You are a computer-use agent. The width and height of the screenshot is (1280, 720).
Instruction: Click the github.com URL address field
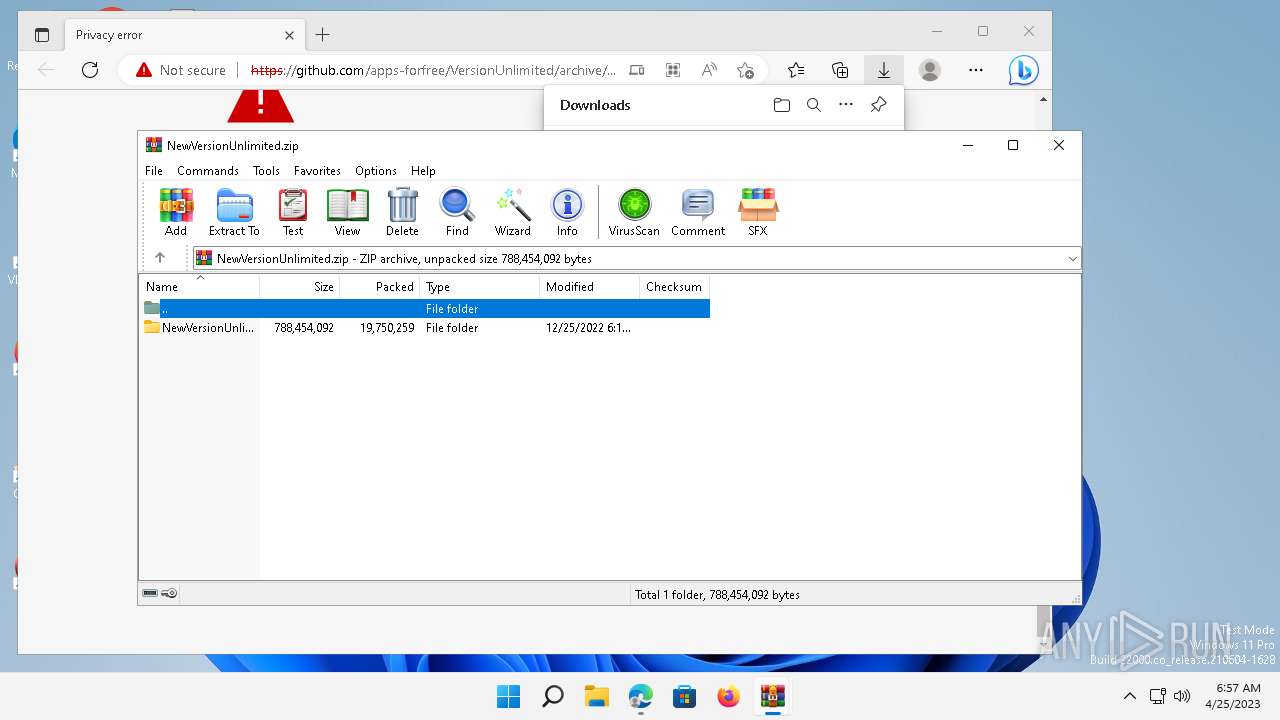(433, 70)
